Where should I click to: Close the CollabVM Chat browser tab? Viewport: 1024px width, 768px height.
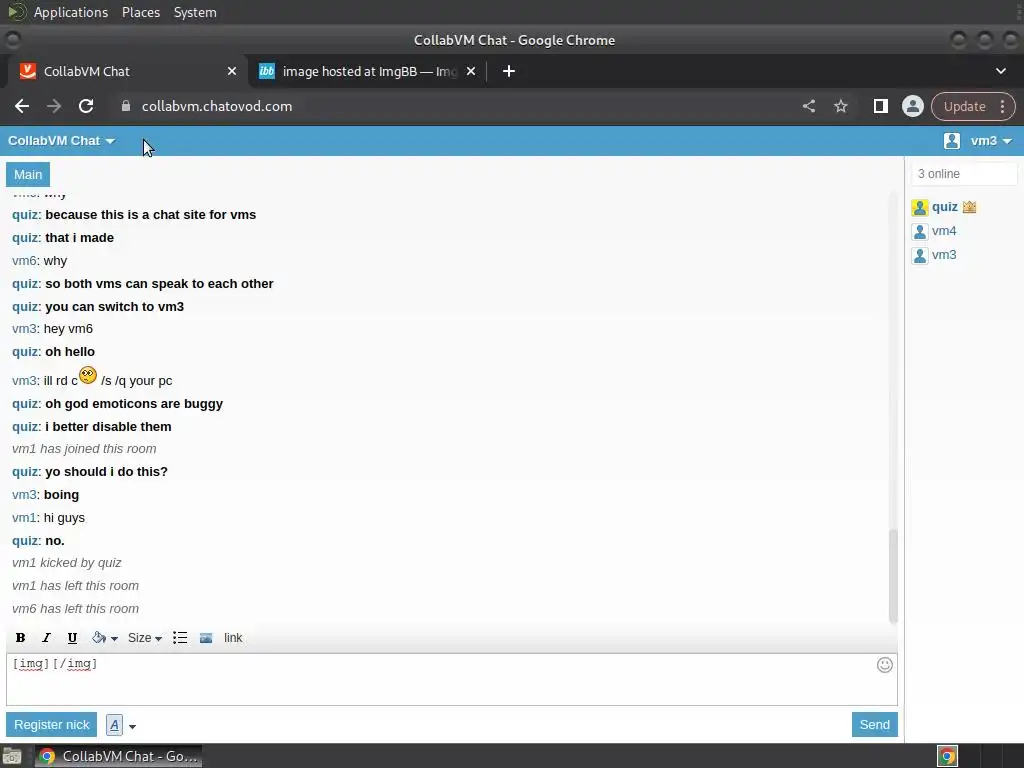(x=232, y=71)
